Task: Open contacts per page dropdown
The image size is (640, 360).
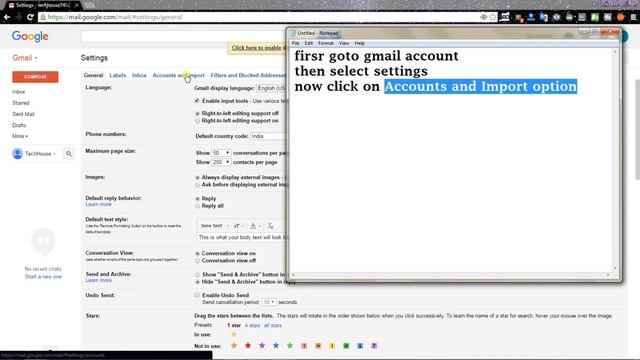Action: pyautogui.click(x=221, y=162)
